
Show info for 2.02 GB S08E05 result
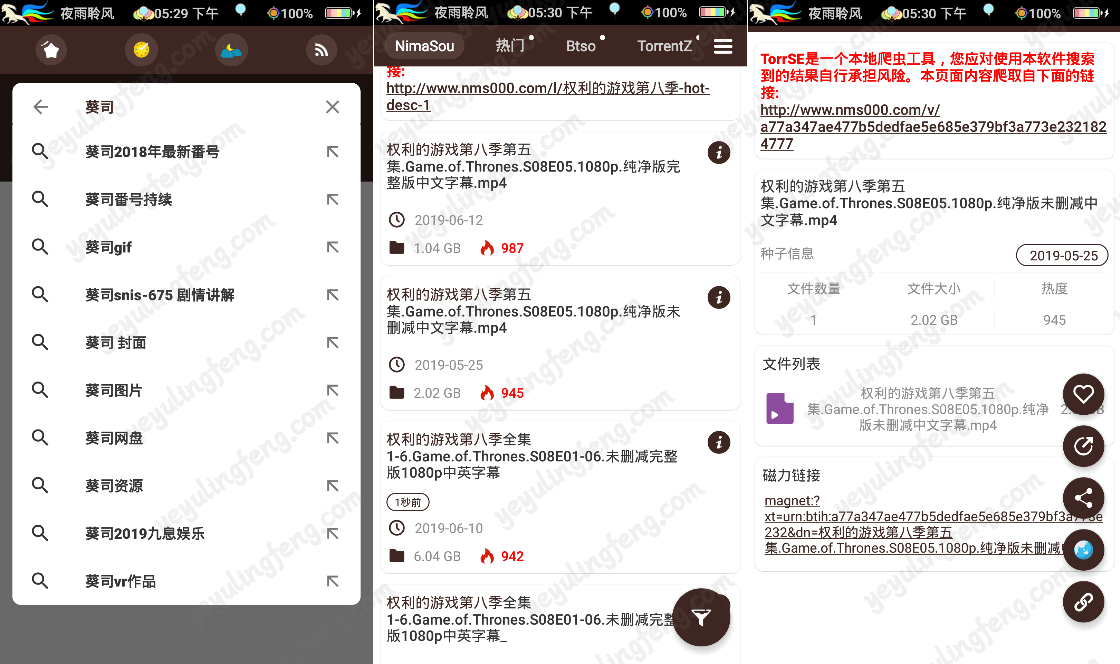[x=719, y=297]
